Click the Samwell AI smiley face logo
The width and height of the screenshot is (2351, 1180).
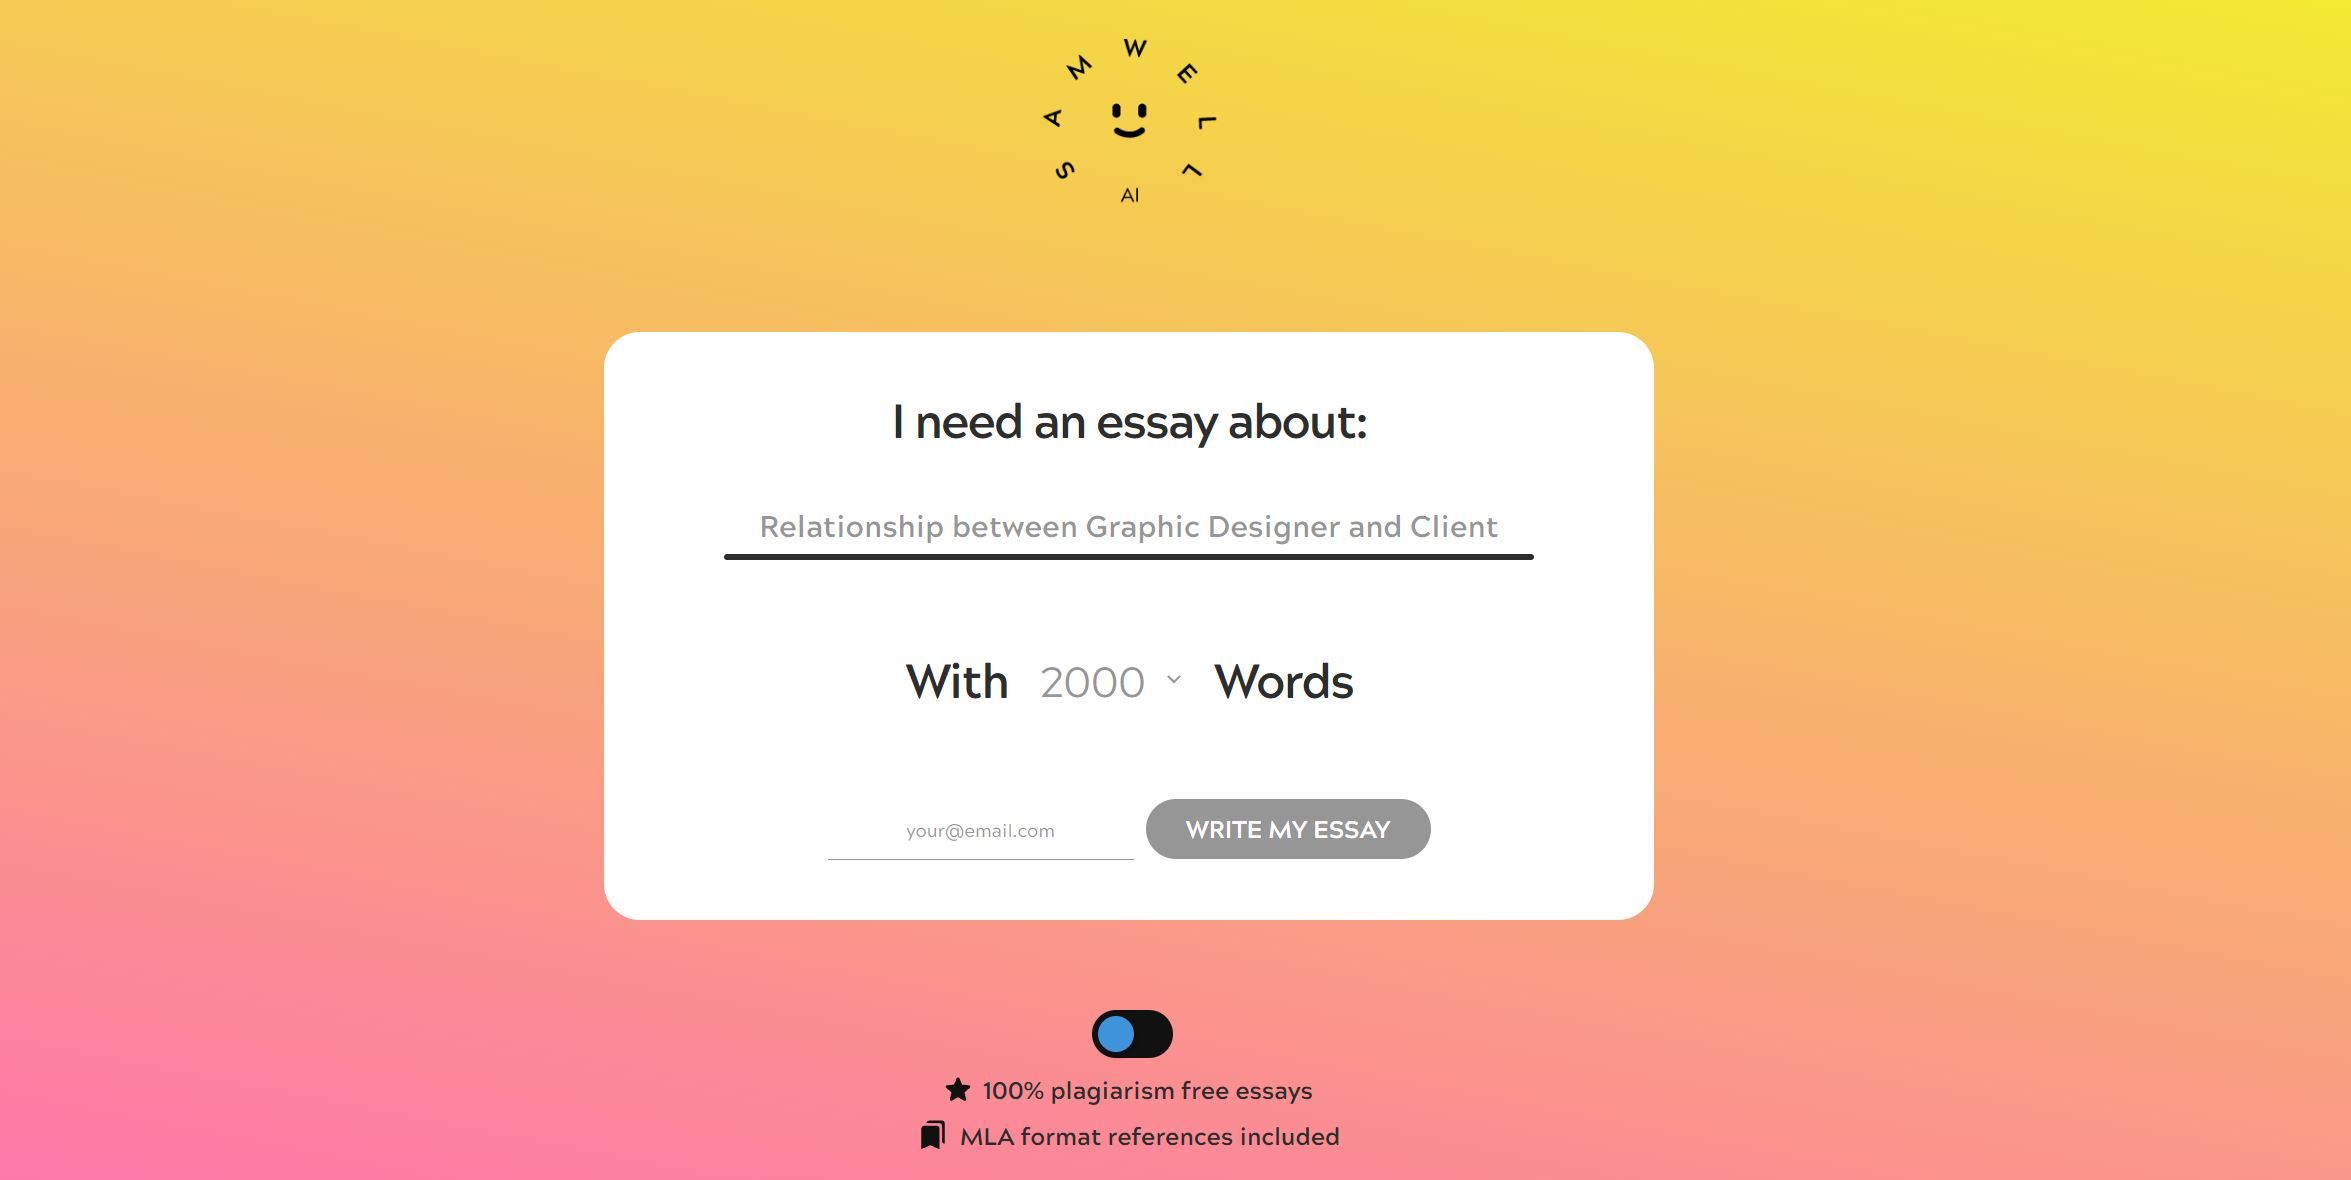point(1130,119)
